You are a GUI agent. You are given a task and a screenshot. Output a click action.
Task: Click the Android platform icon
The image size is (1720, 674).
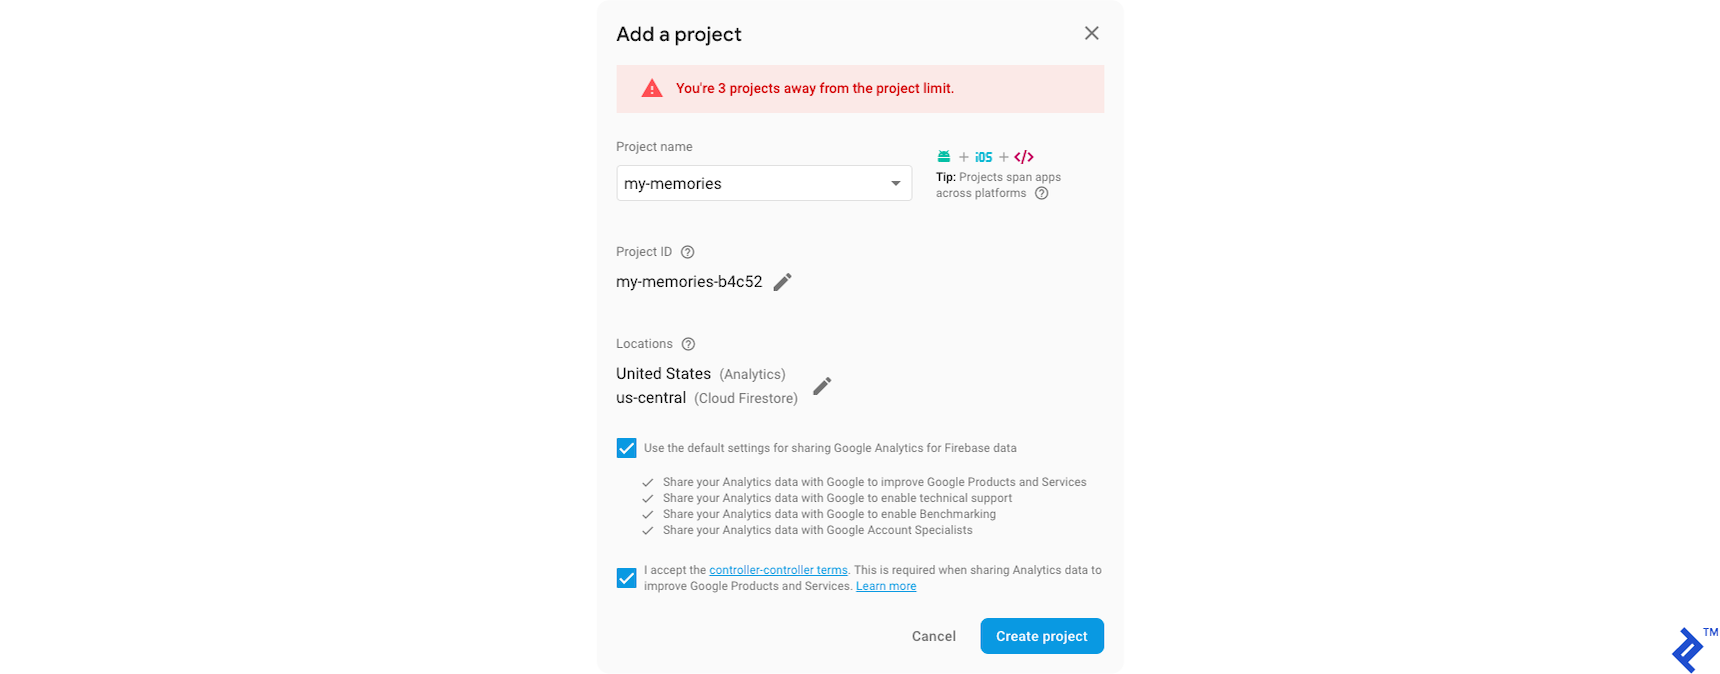click(943, 156)
